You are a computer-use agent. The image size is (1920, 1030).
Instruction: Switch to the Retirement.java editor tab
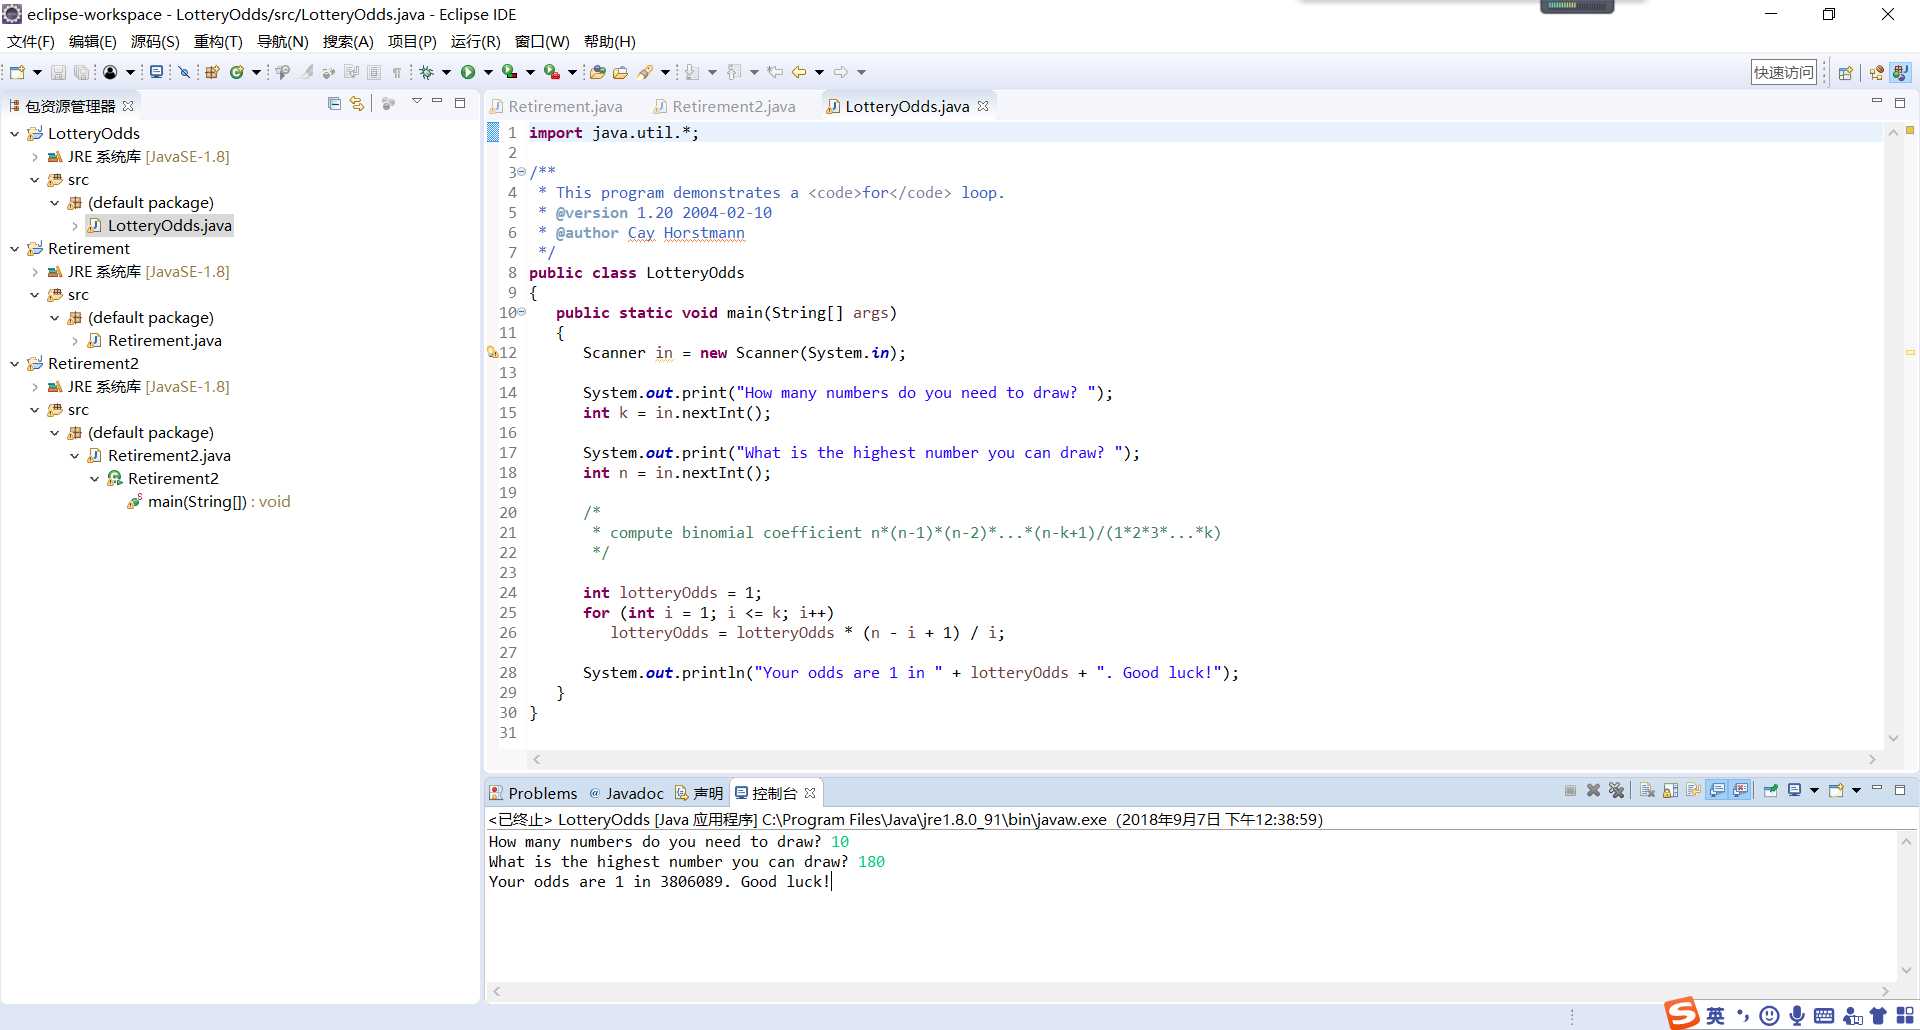[556, 106]
